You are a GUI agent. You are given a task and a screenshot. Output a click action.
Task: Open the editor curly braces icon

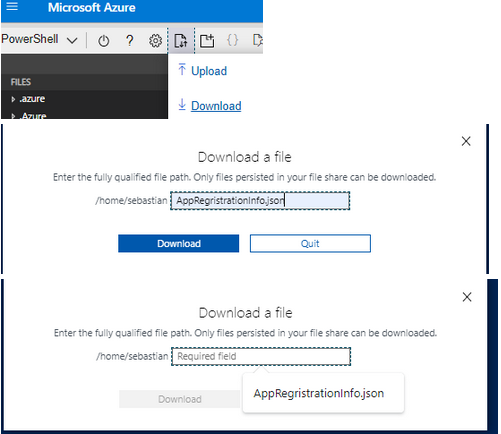(232, 40)
